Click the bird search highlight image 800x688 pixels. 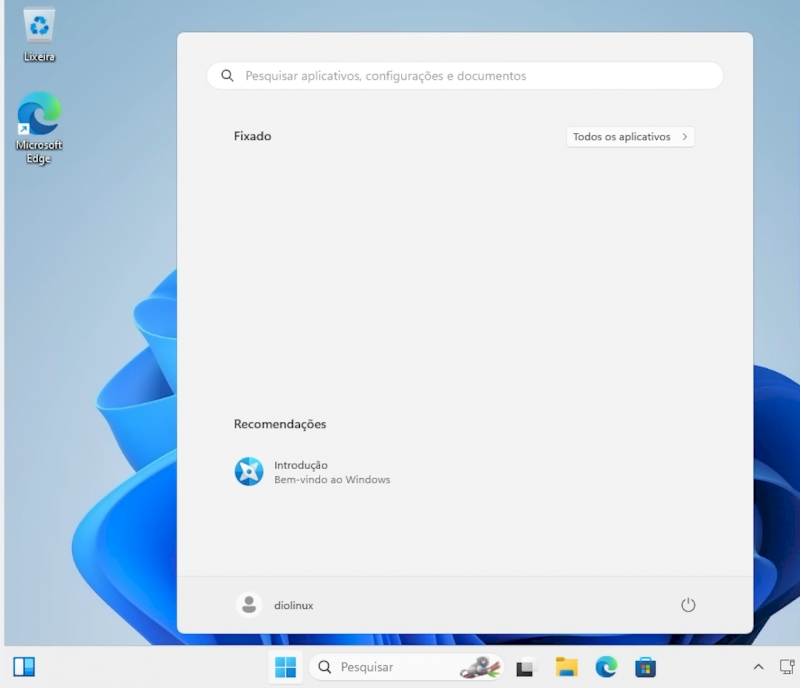(480, 667)
